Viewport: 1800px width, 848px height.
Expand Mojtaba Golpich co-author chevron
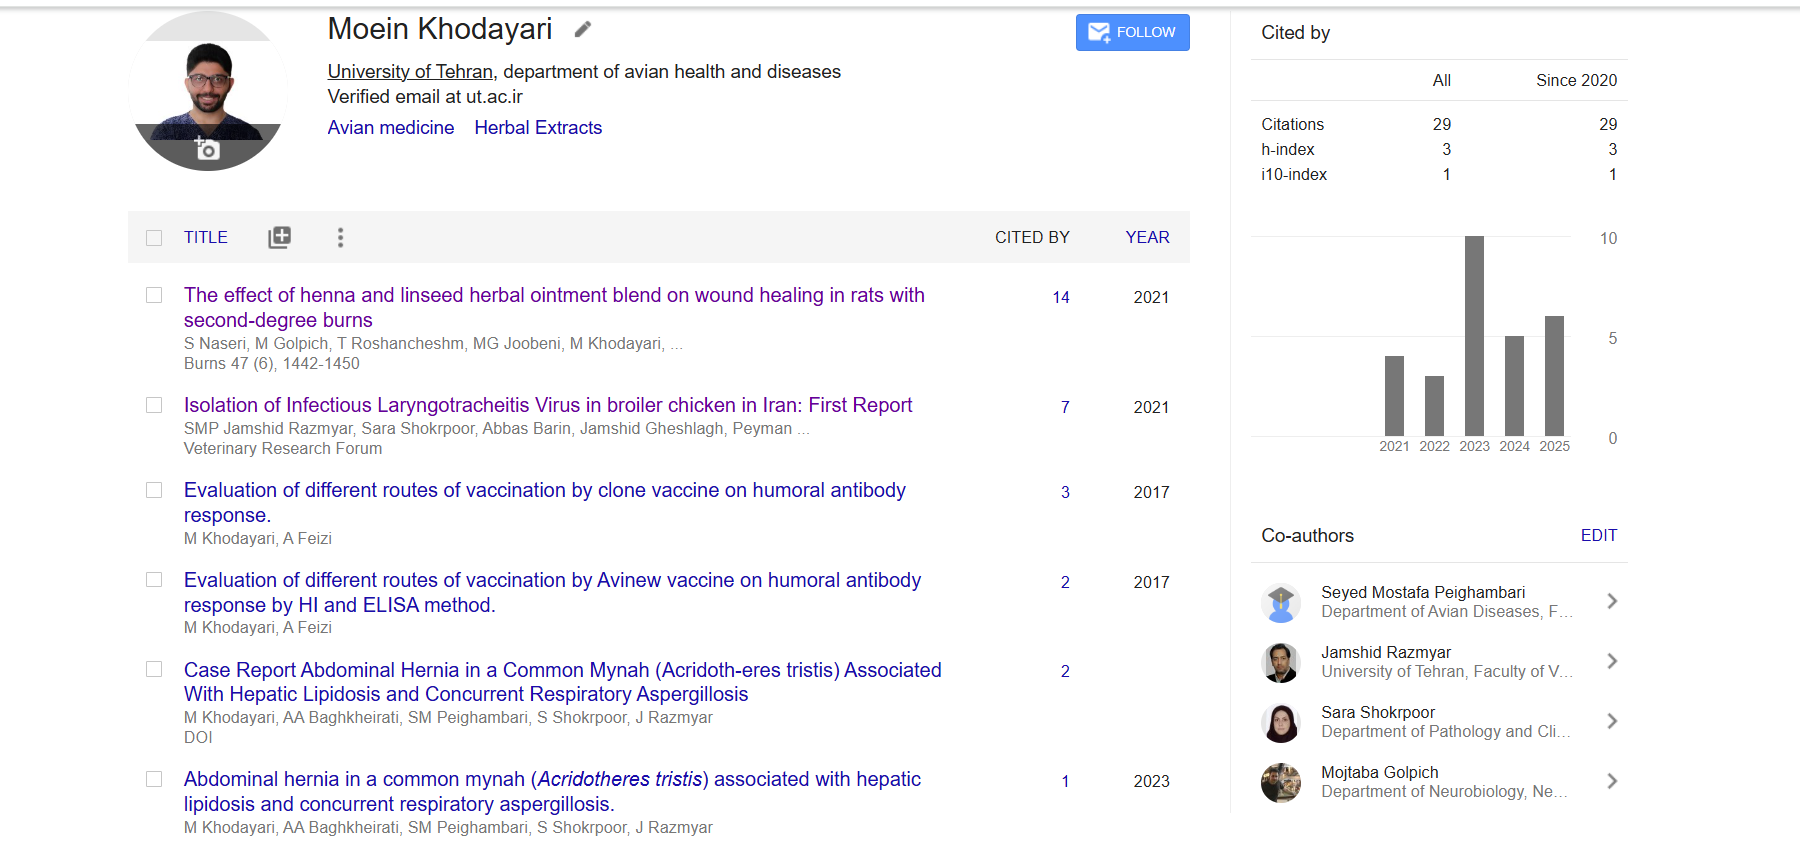(1611, 781)
